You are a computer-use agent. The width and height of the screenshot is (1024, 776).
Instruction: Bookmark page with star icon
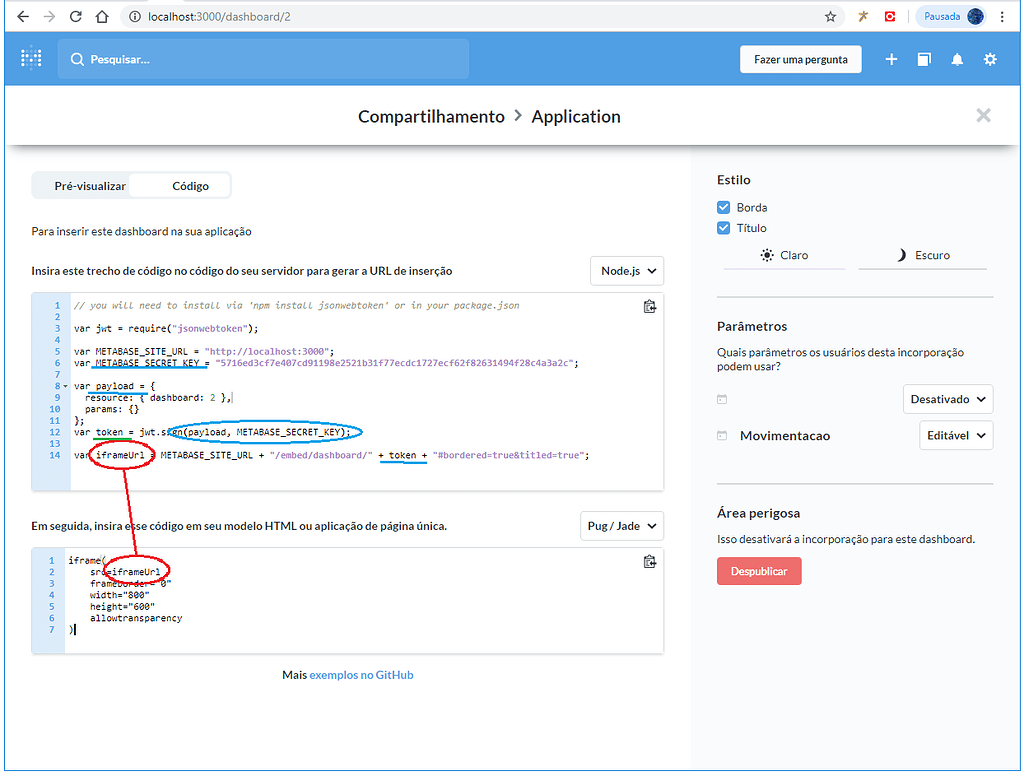(x=830, y=17)
